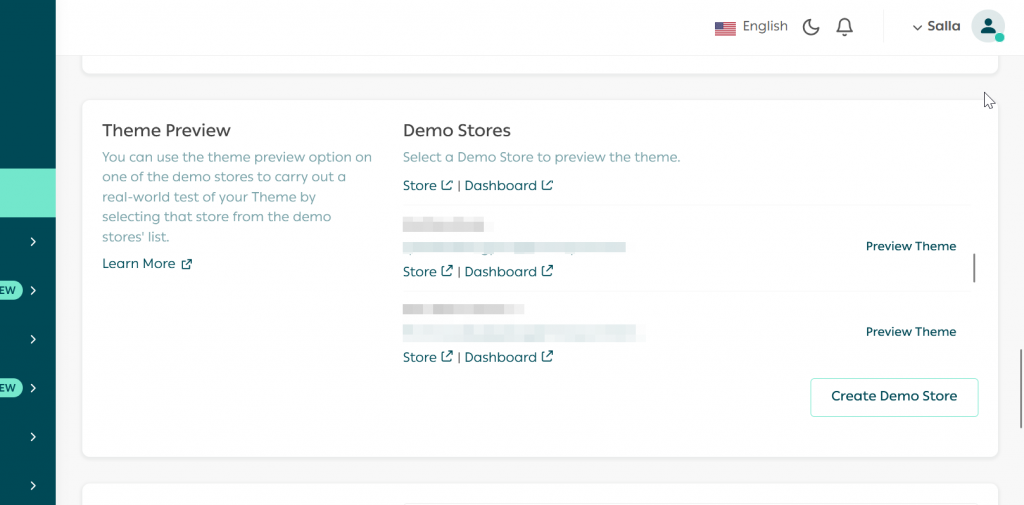The width and height of the screenshot is (1024, 505).
Task: Click external icon beside the bottom Store link
Action: point(446,357)
